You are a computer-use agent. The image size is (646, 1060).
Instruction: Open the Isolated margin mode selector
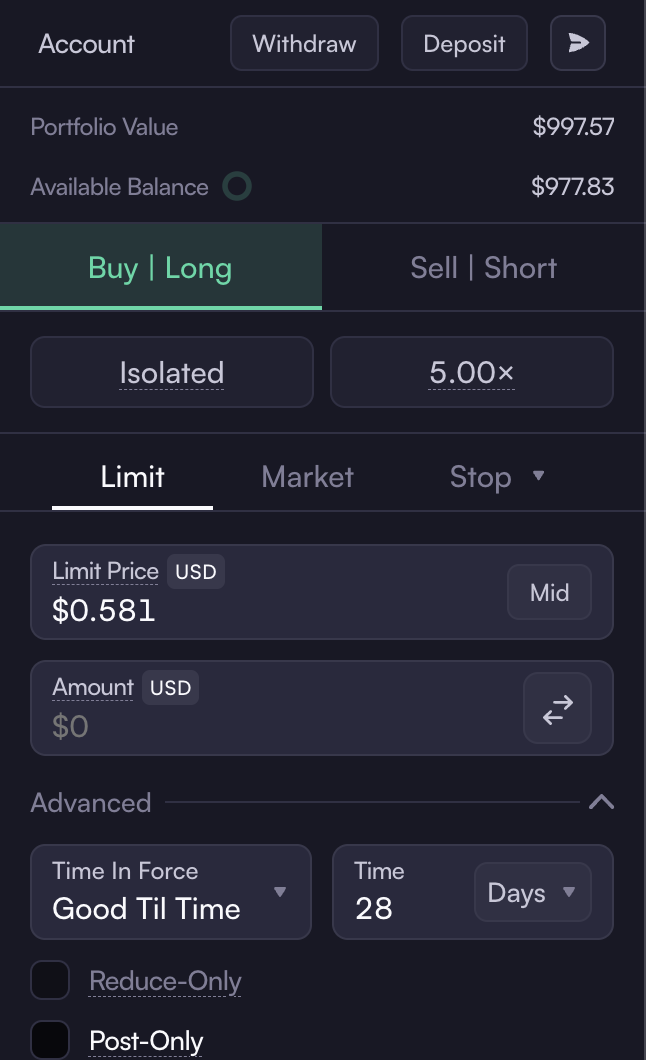(x=172, y=372)
